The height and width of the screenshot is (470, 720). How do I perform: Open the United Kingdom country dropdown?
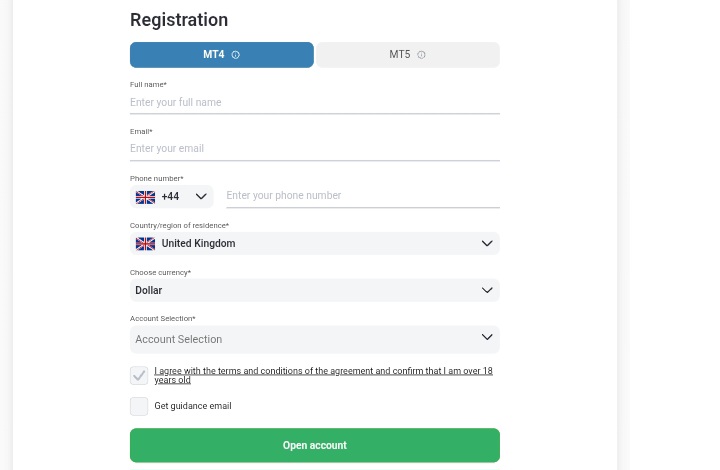click(315, 243)
